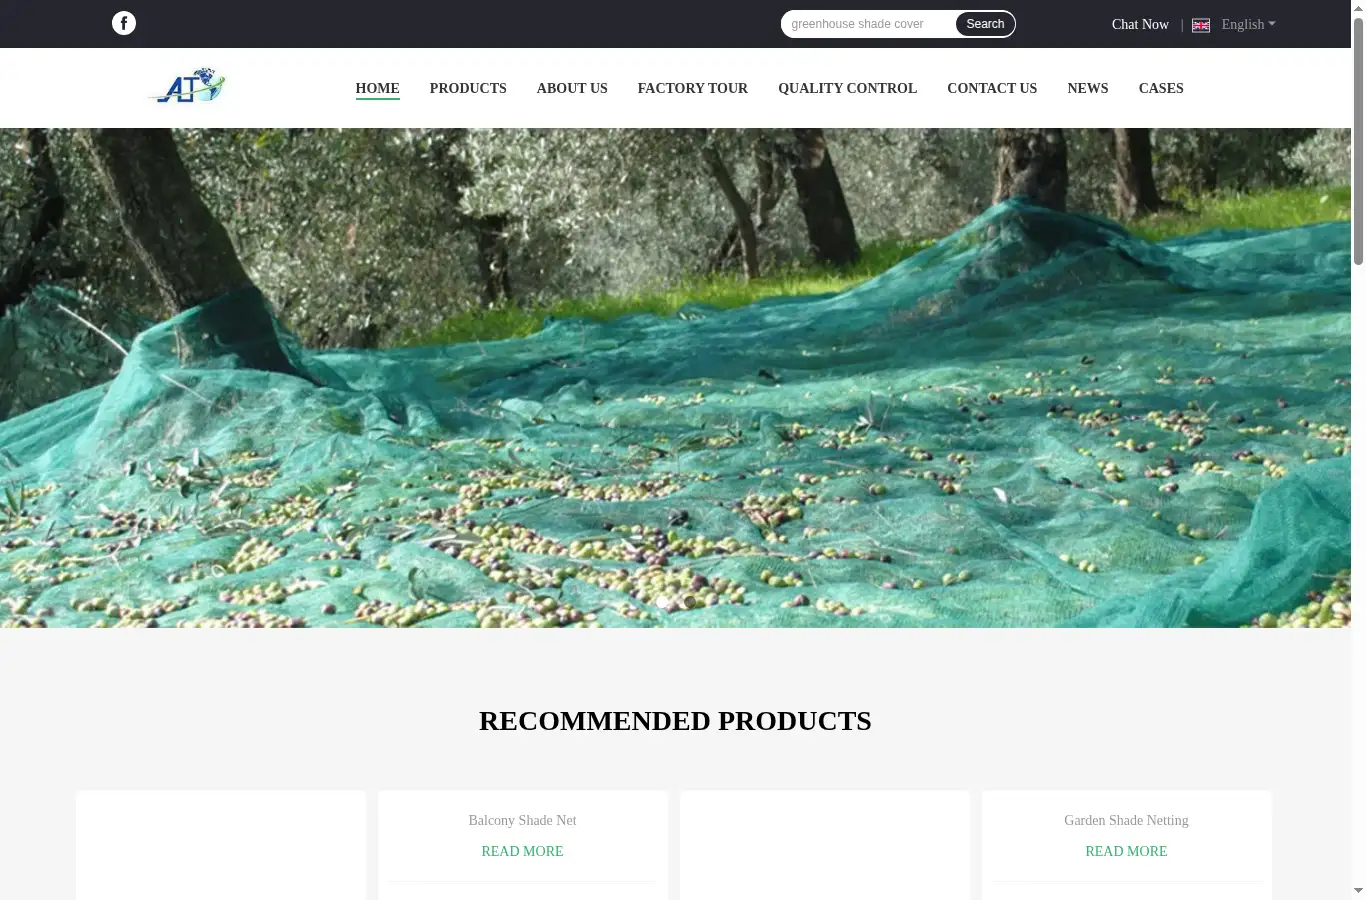
Task: Open the About Us page
Action: tap(572, 88)
